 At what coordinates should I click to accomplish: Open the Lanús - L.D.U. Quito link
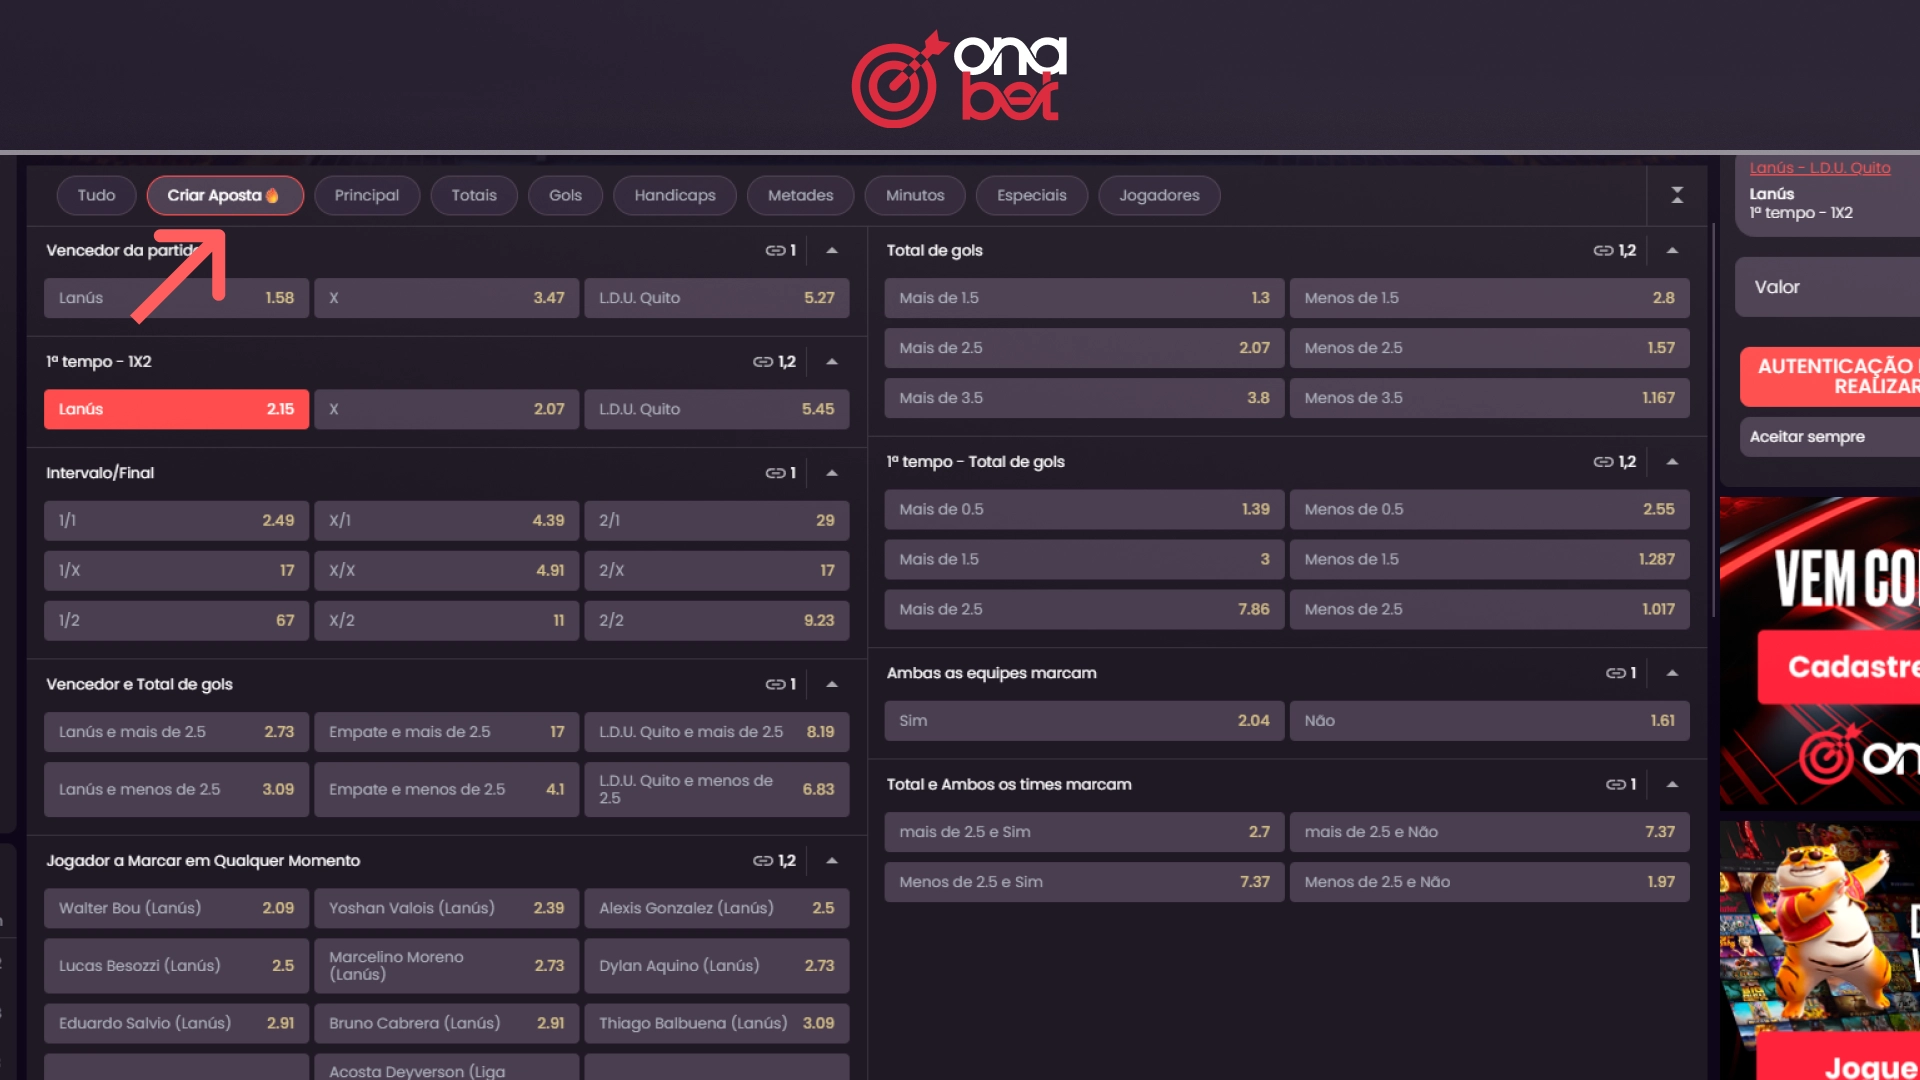[1820, 168]
